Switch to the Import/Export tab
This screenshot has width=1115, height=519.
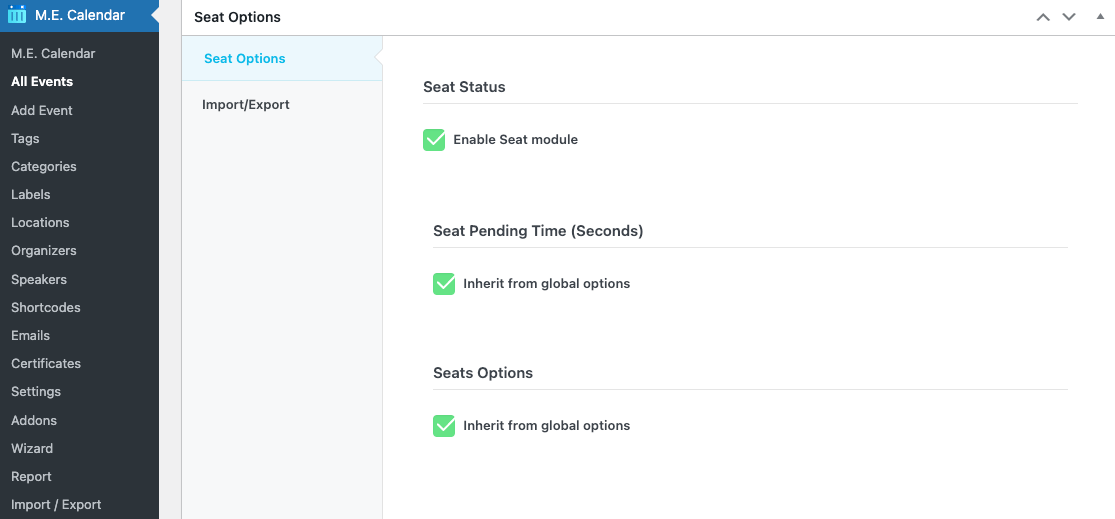point(246,105)
